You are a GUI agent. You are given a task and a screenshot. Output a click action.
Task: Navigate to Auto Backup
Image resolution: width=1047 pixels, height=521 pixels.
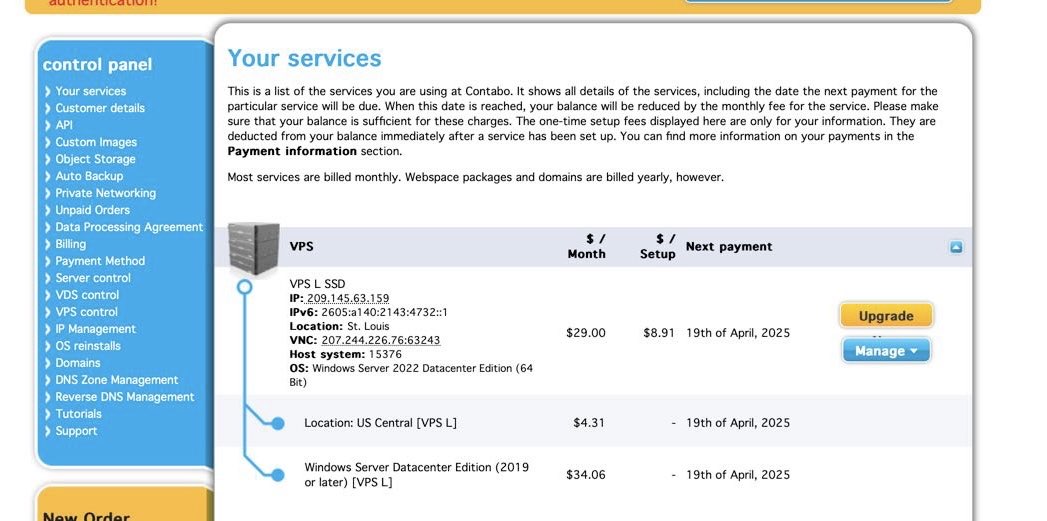tap(89, 176)
